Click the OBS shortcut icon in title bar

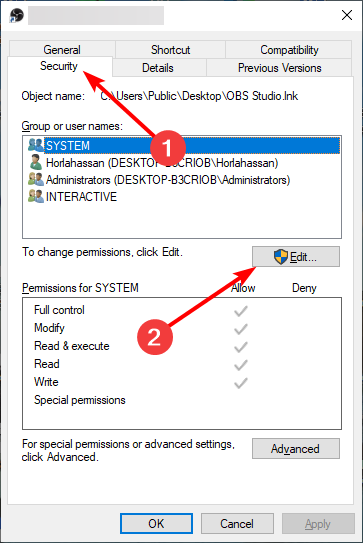point(16,15)
